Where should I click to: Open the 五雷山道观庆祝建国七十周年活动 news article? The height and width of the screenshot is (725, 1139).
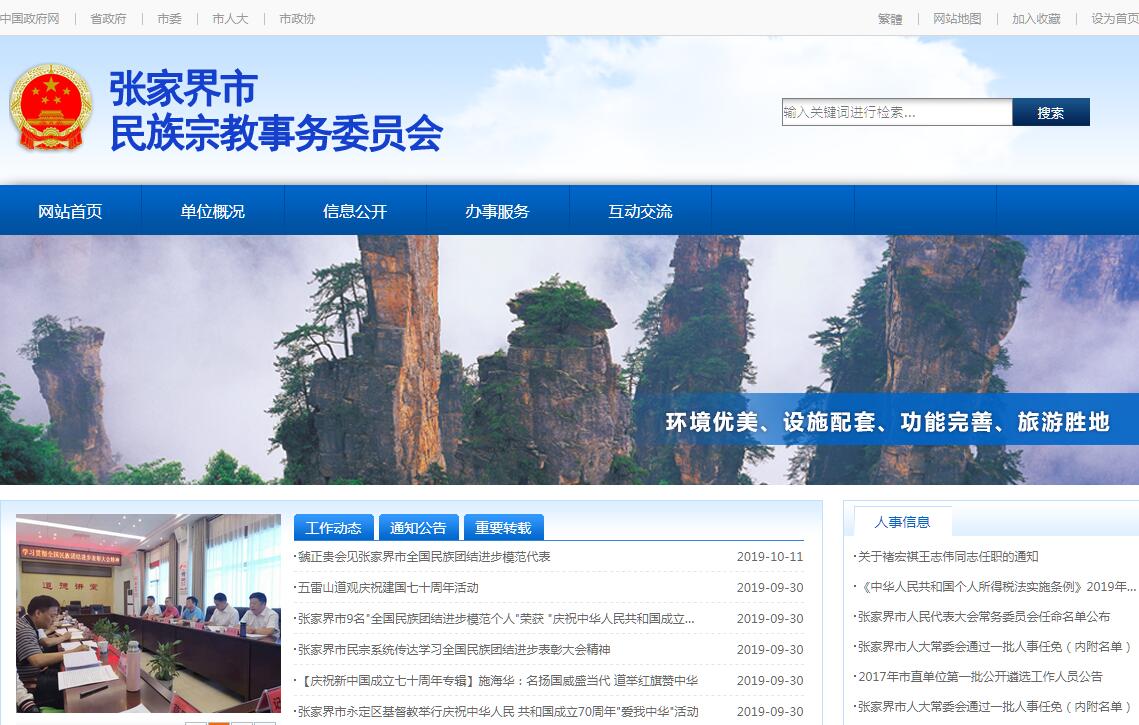388,587
